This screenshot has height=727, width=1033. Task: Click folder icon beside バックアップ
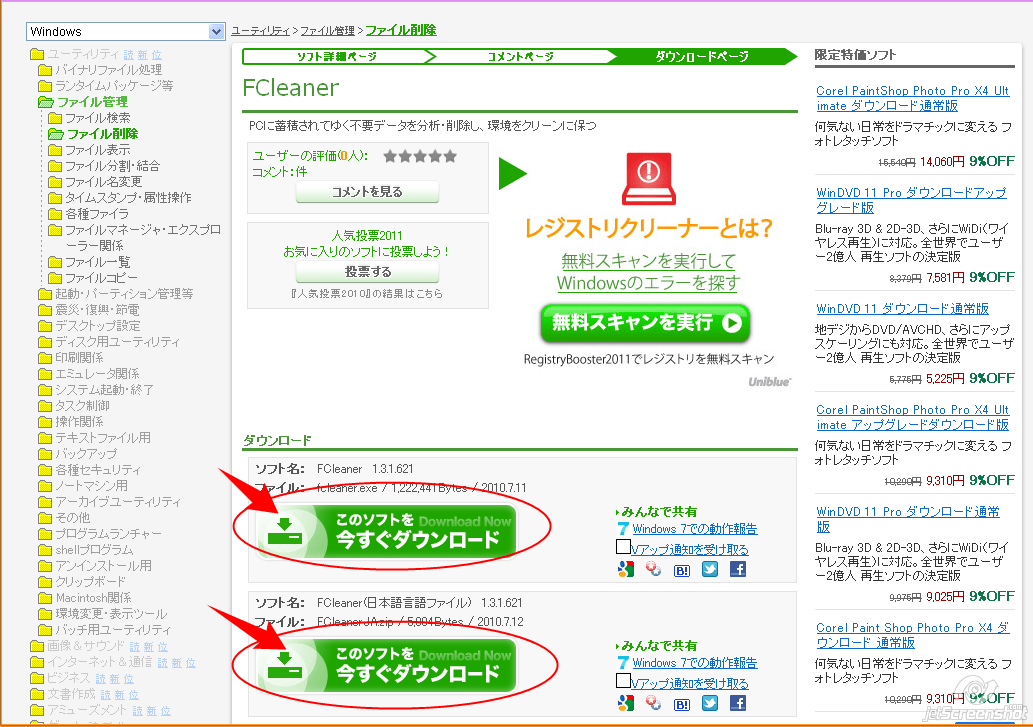(x=45, y=454)
